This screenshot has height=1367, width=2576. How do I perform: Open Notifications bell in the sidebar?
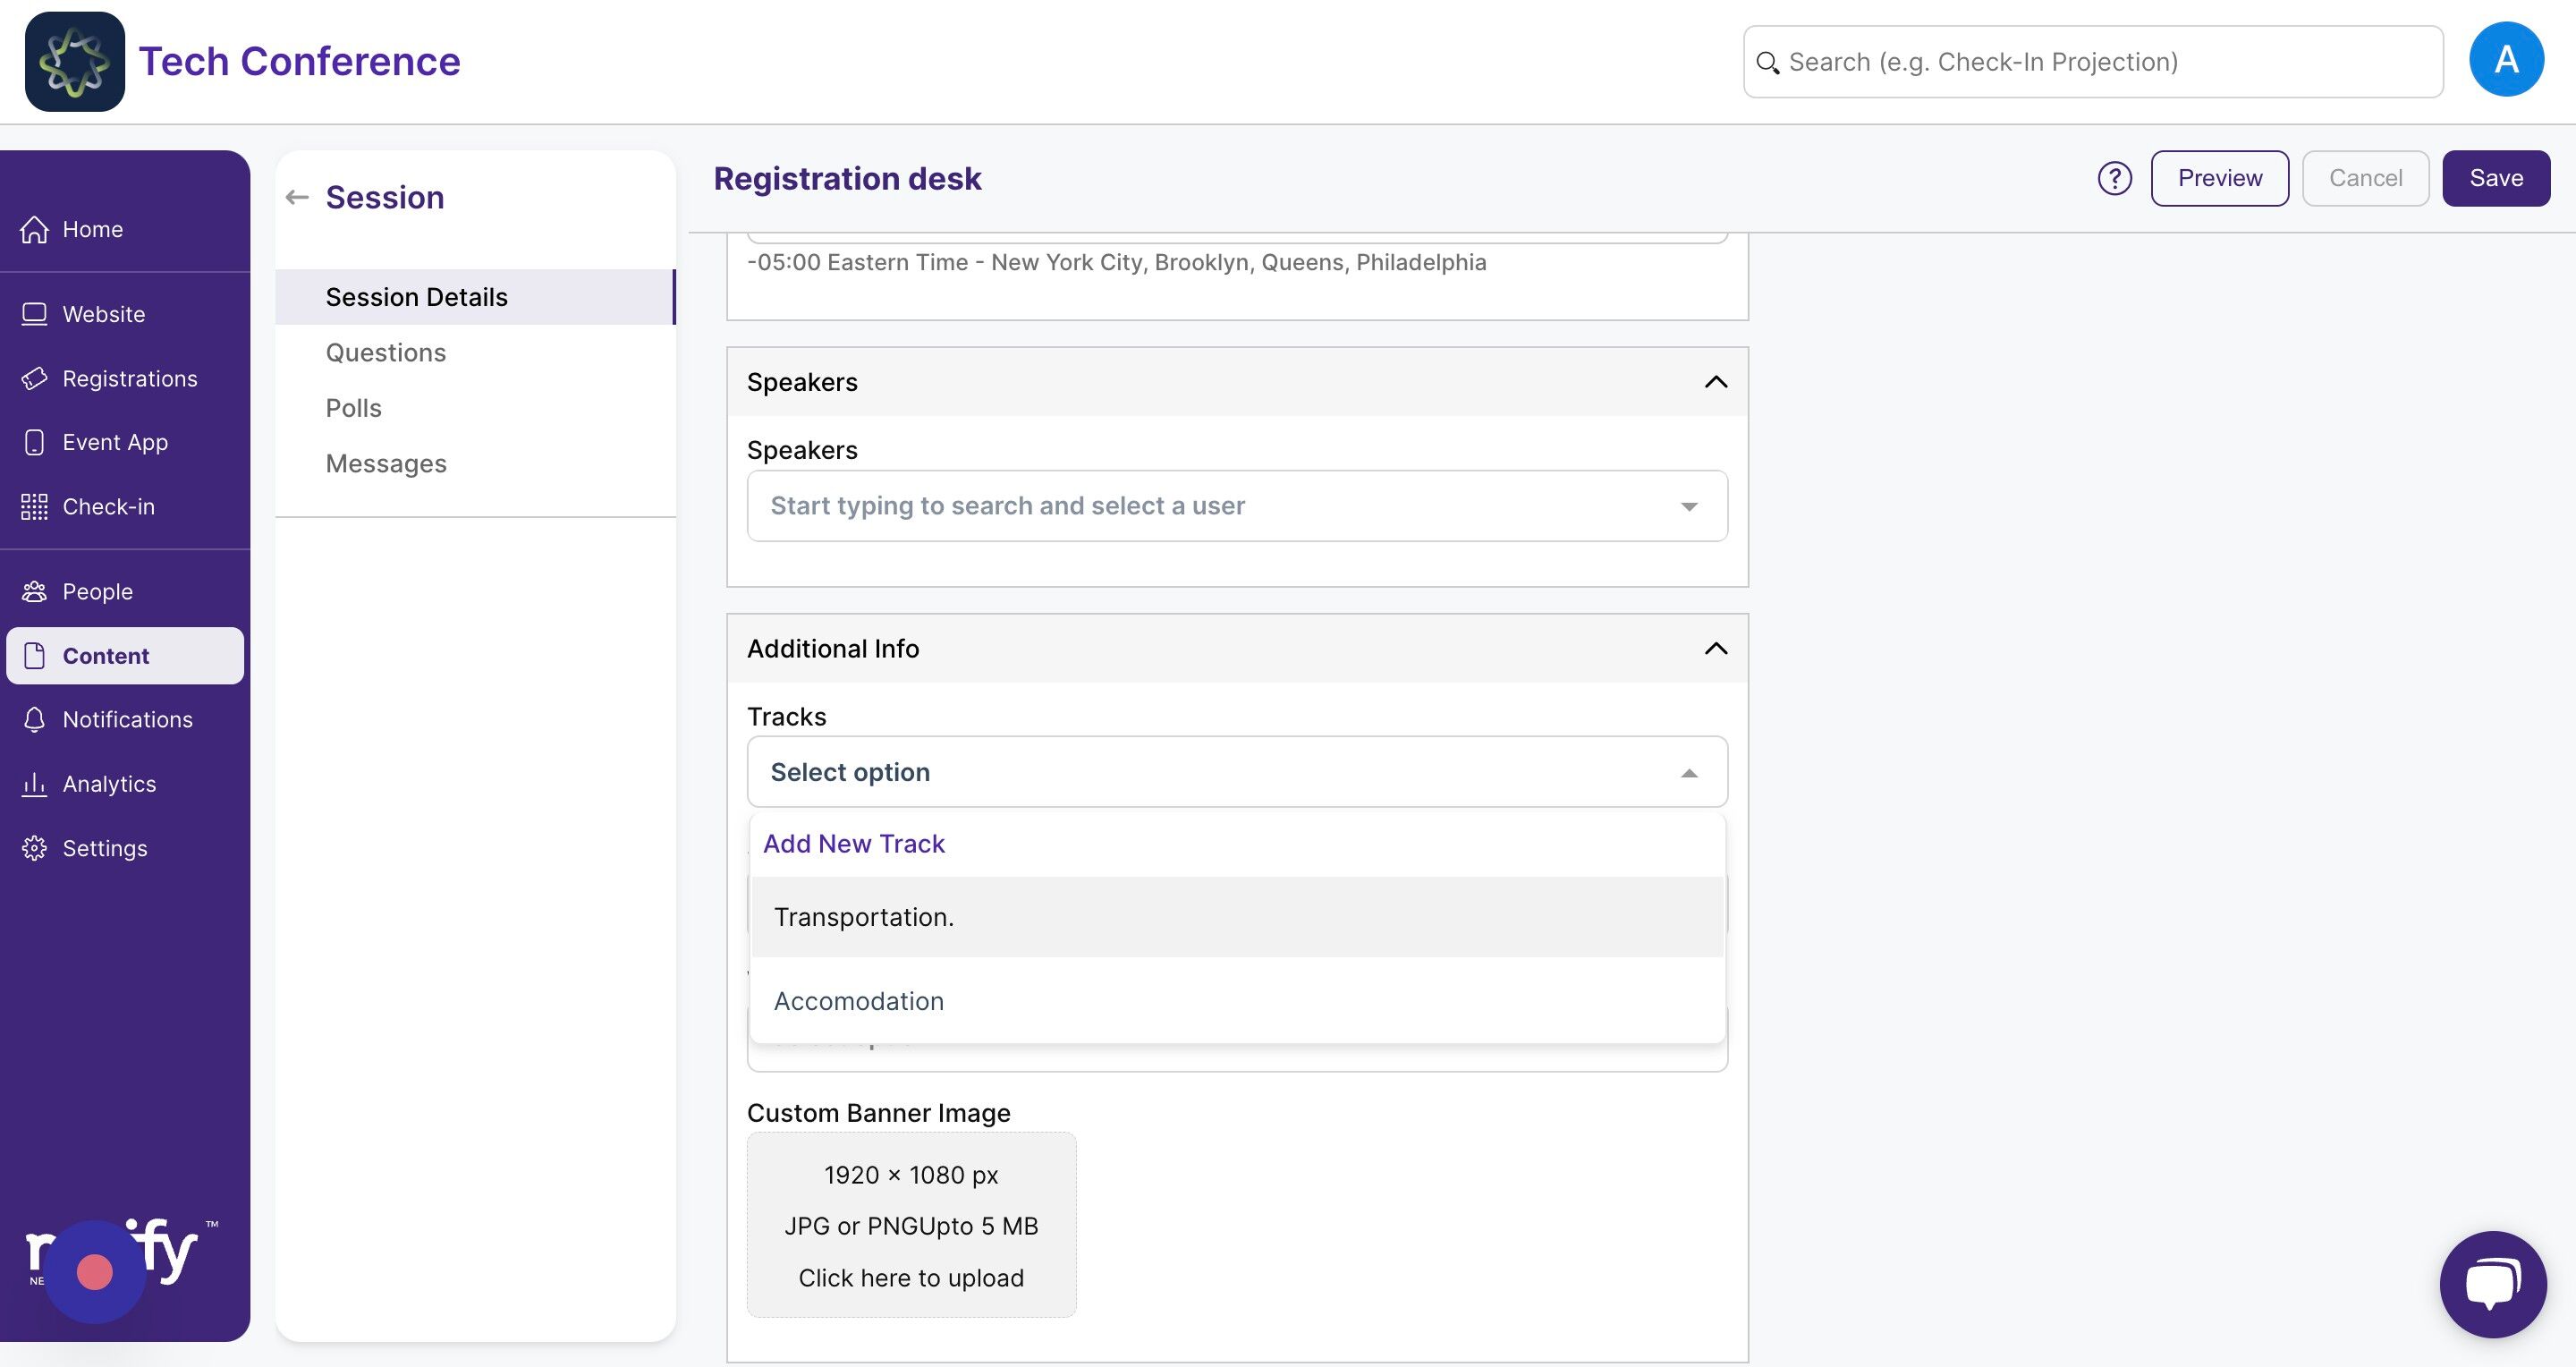(x=127, y=720)
